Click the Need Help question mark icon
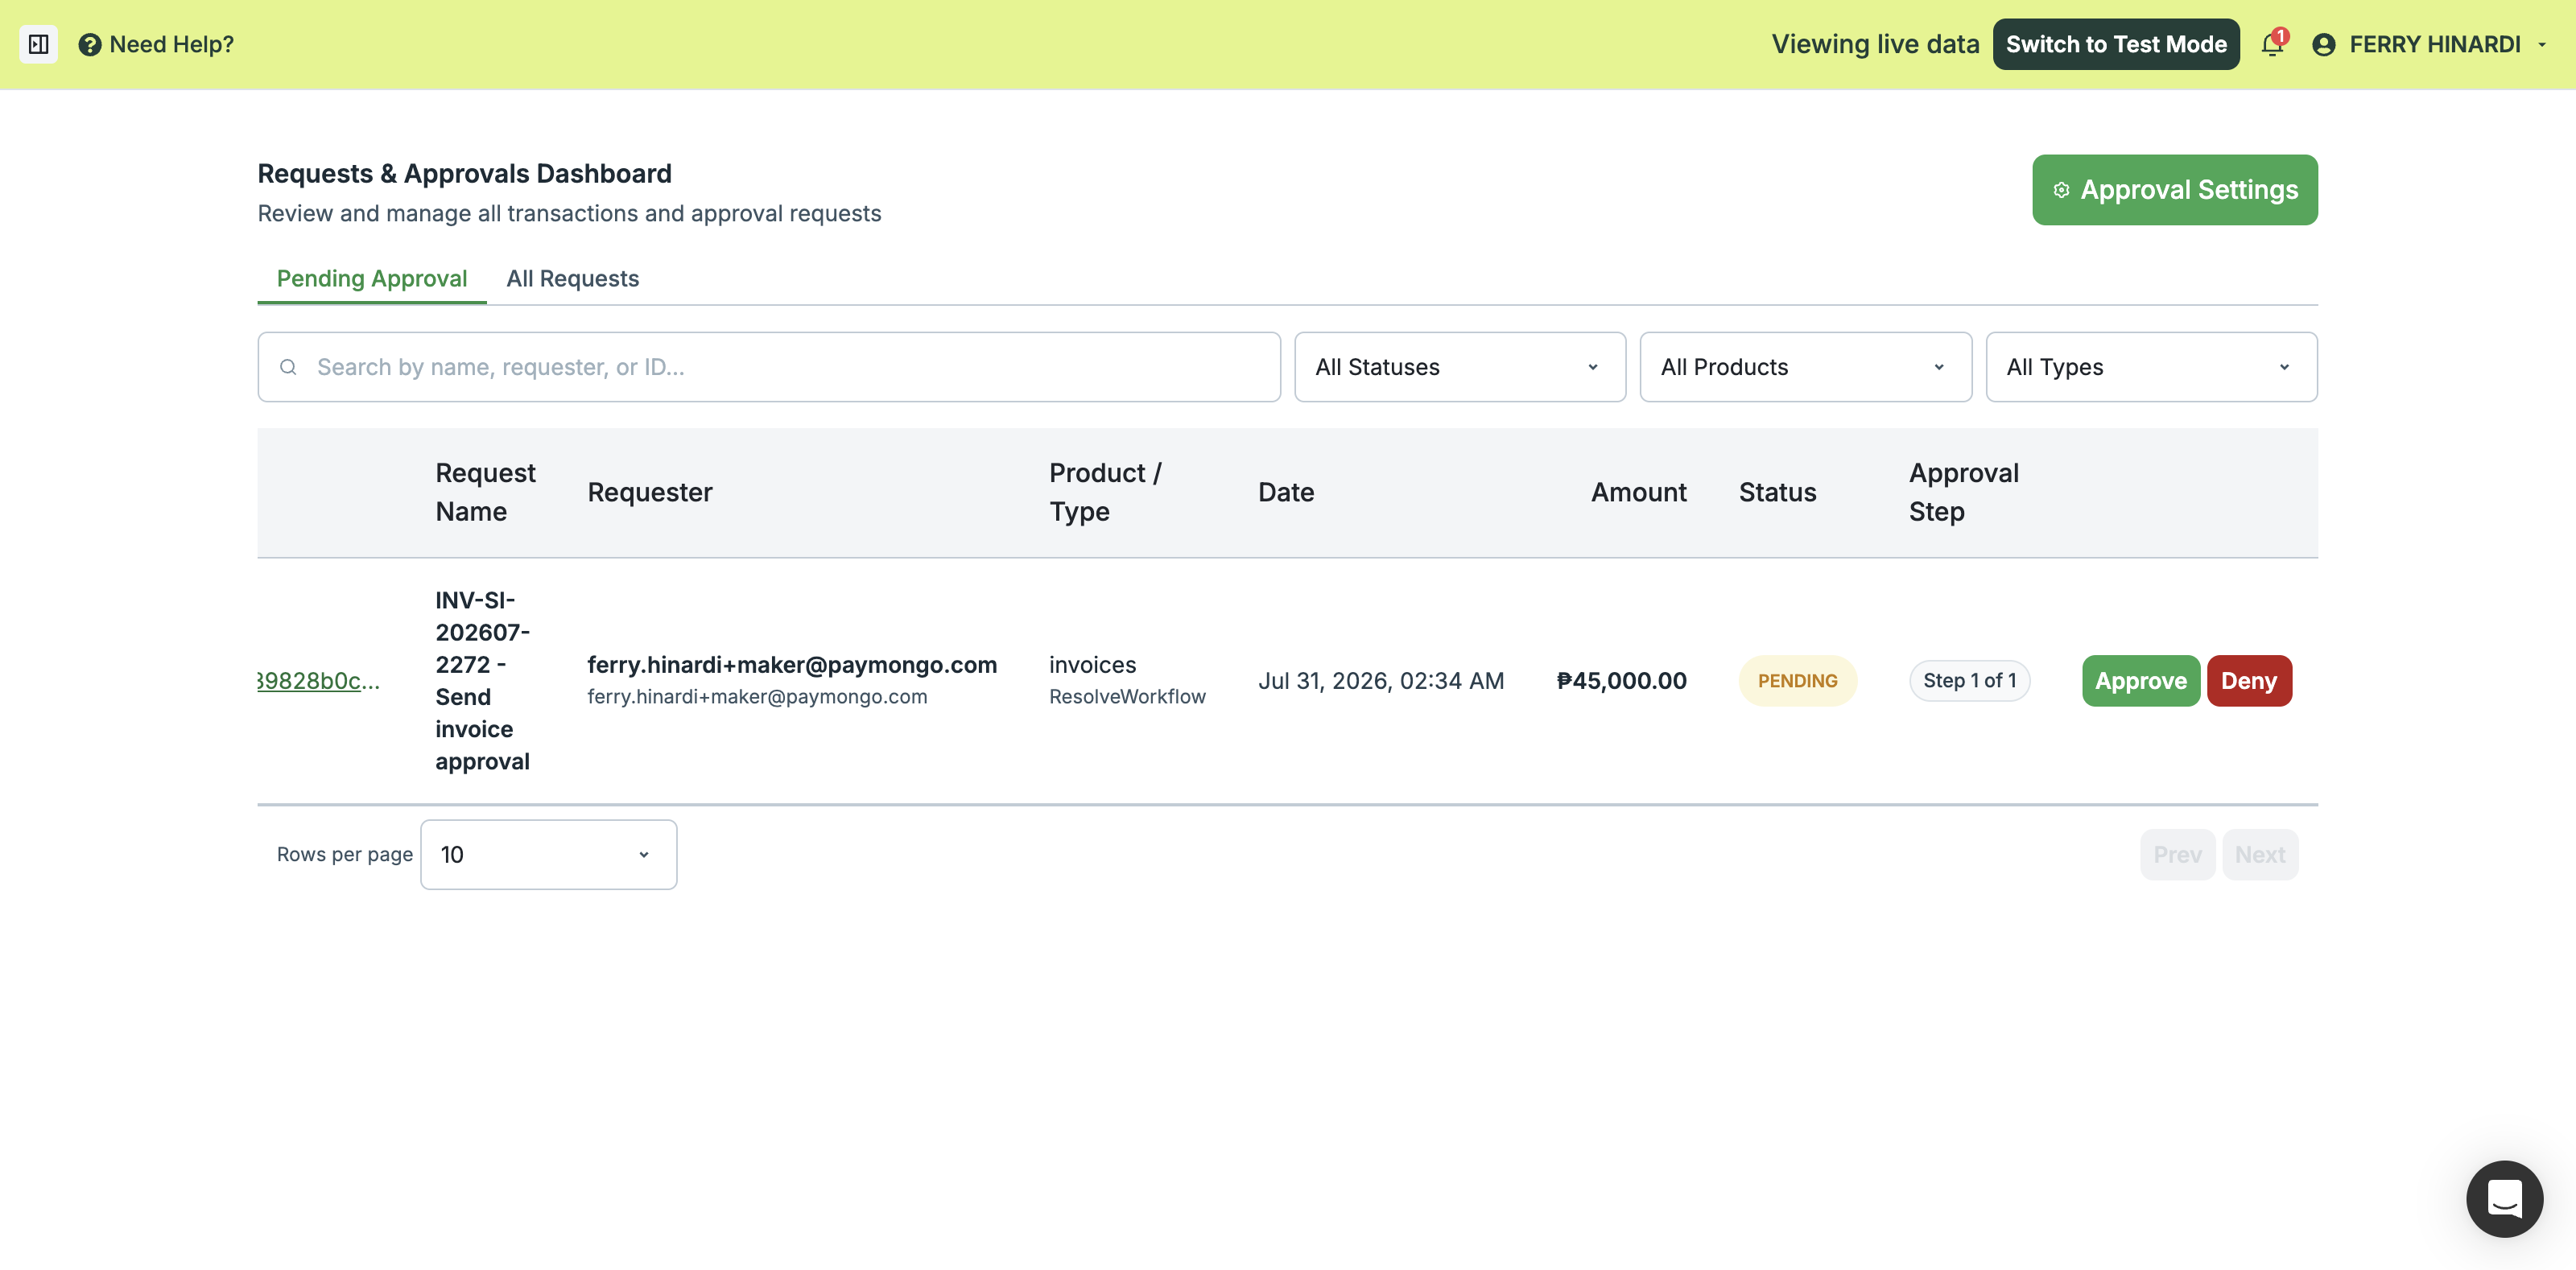The height and width of the screenshot is (1270, 2576). click(90, 44)
